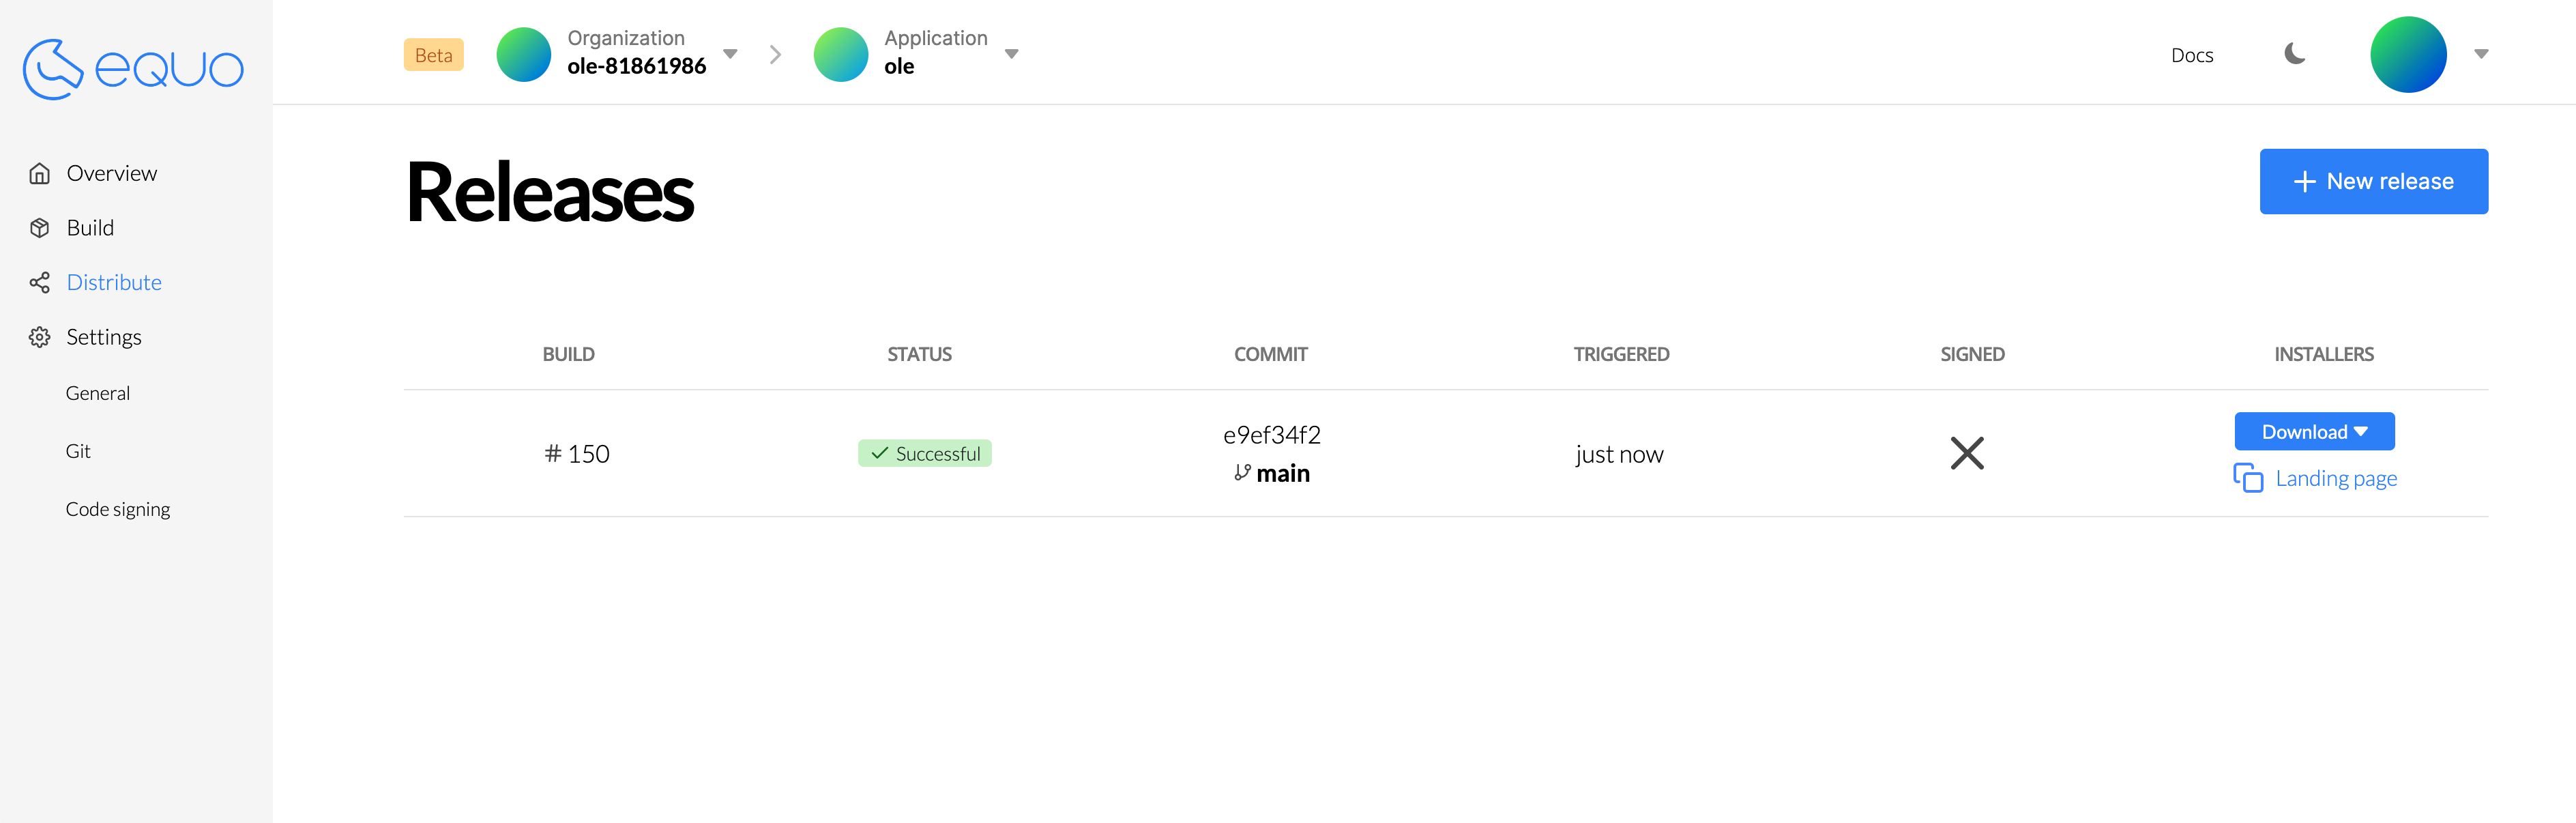Expand the Organization ole-81861986 dropdown
This screenshot has height=823, width=2576.
tap(731, 54)
